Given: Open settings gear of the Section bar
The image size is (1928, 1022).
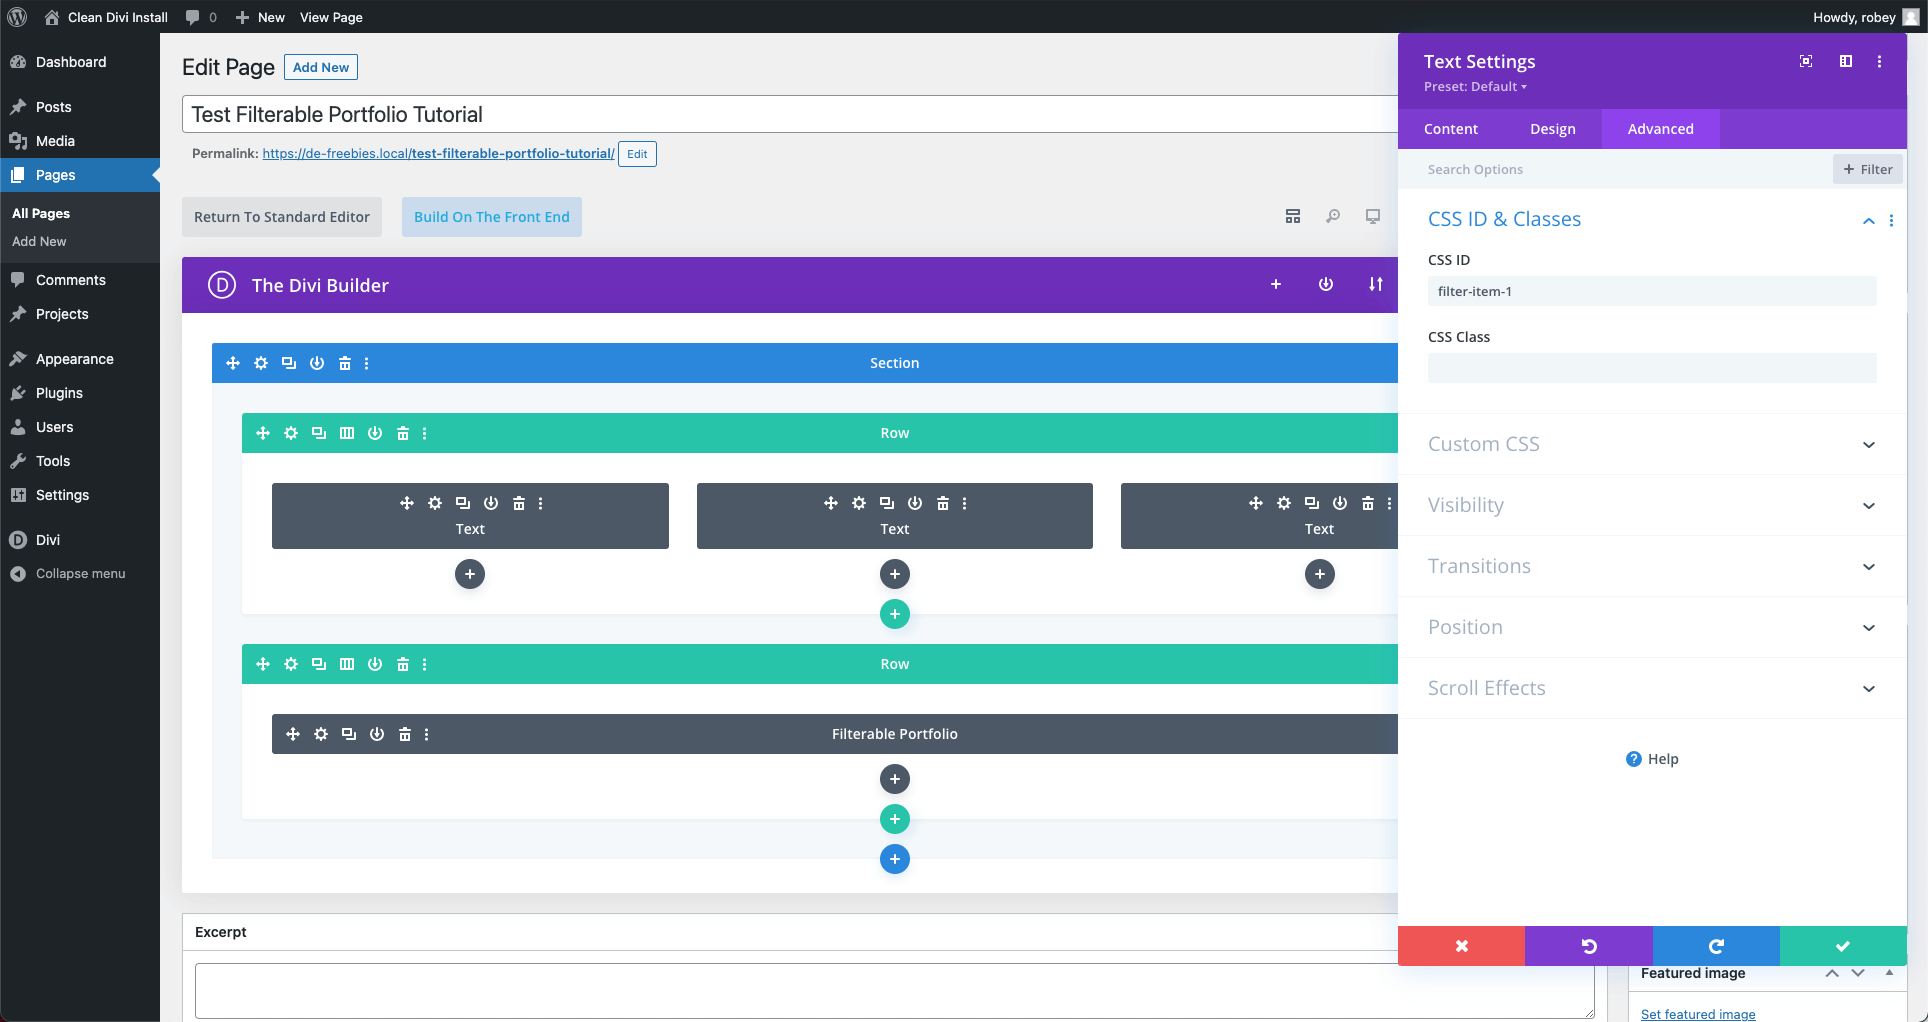Looking at the screenshot, I should pos(261,363).
